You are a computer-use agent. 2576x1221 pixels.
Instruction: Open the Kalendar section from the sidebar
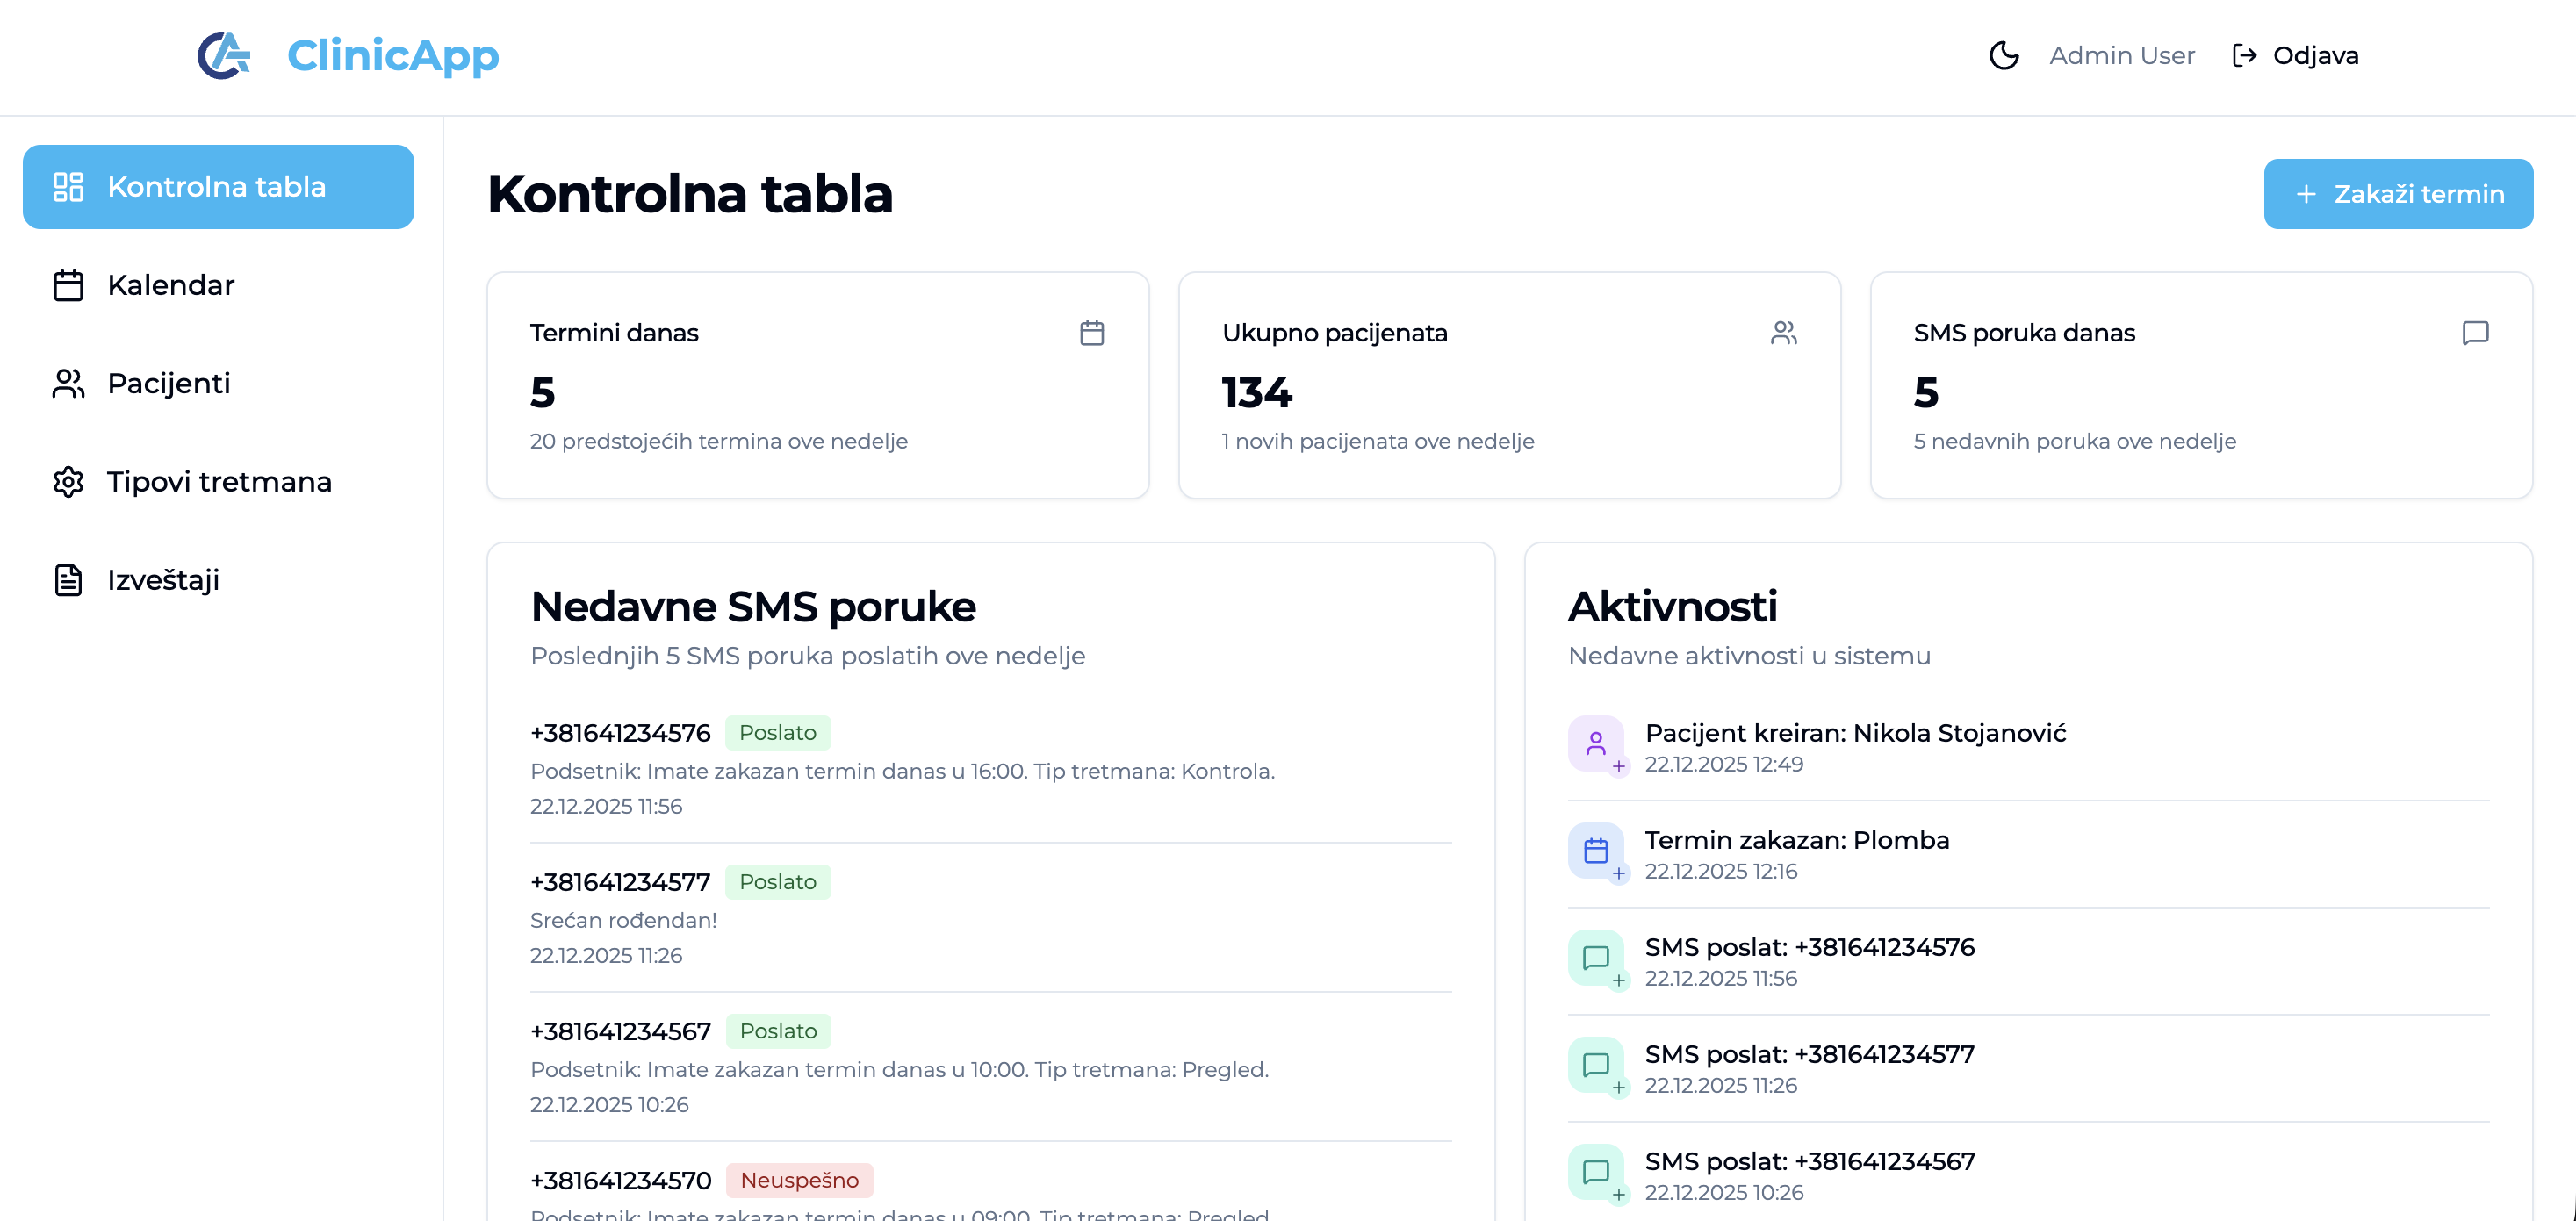pos(170,285)
